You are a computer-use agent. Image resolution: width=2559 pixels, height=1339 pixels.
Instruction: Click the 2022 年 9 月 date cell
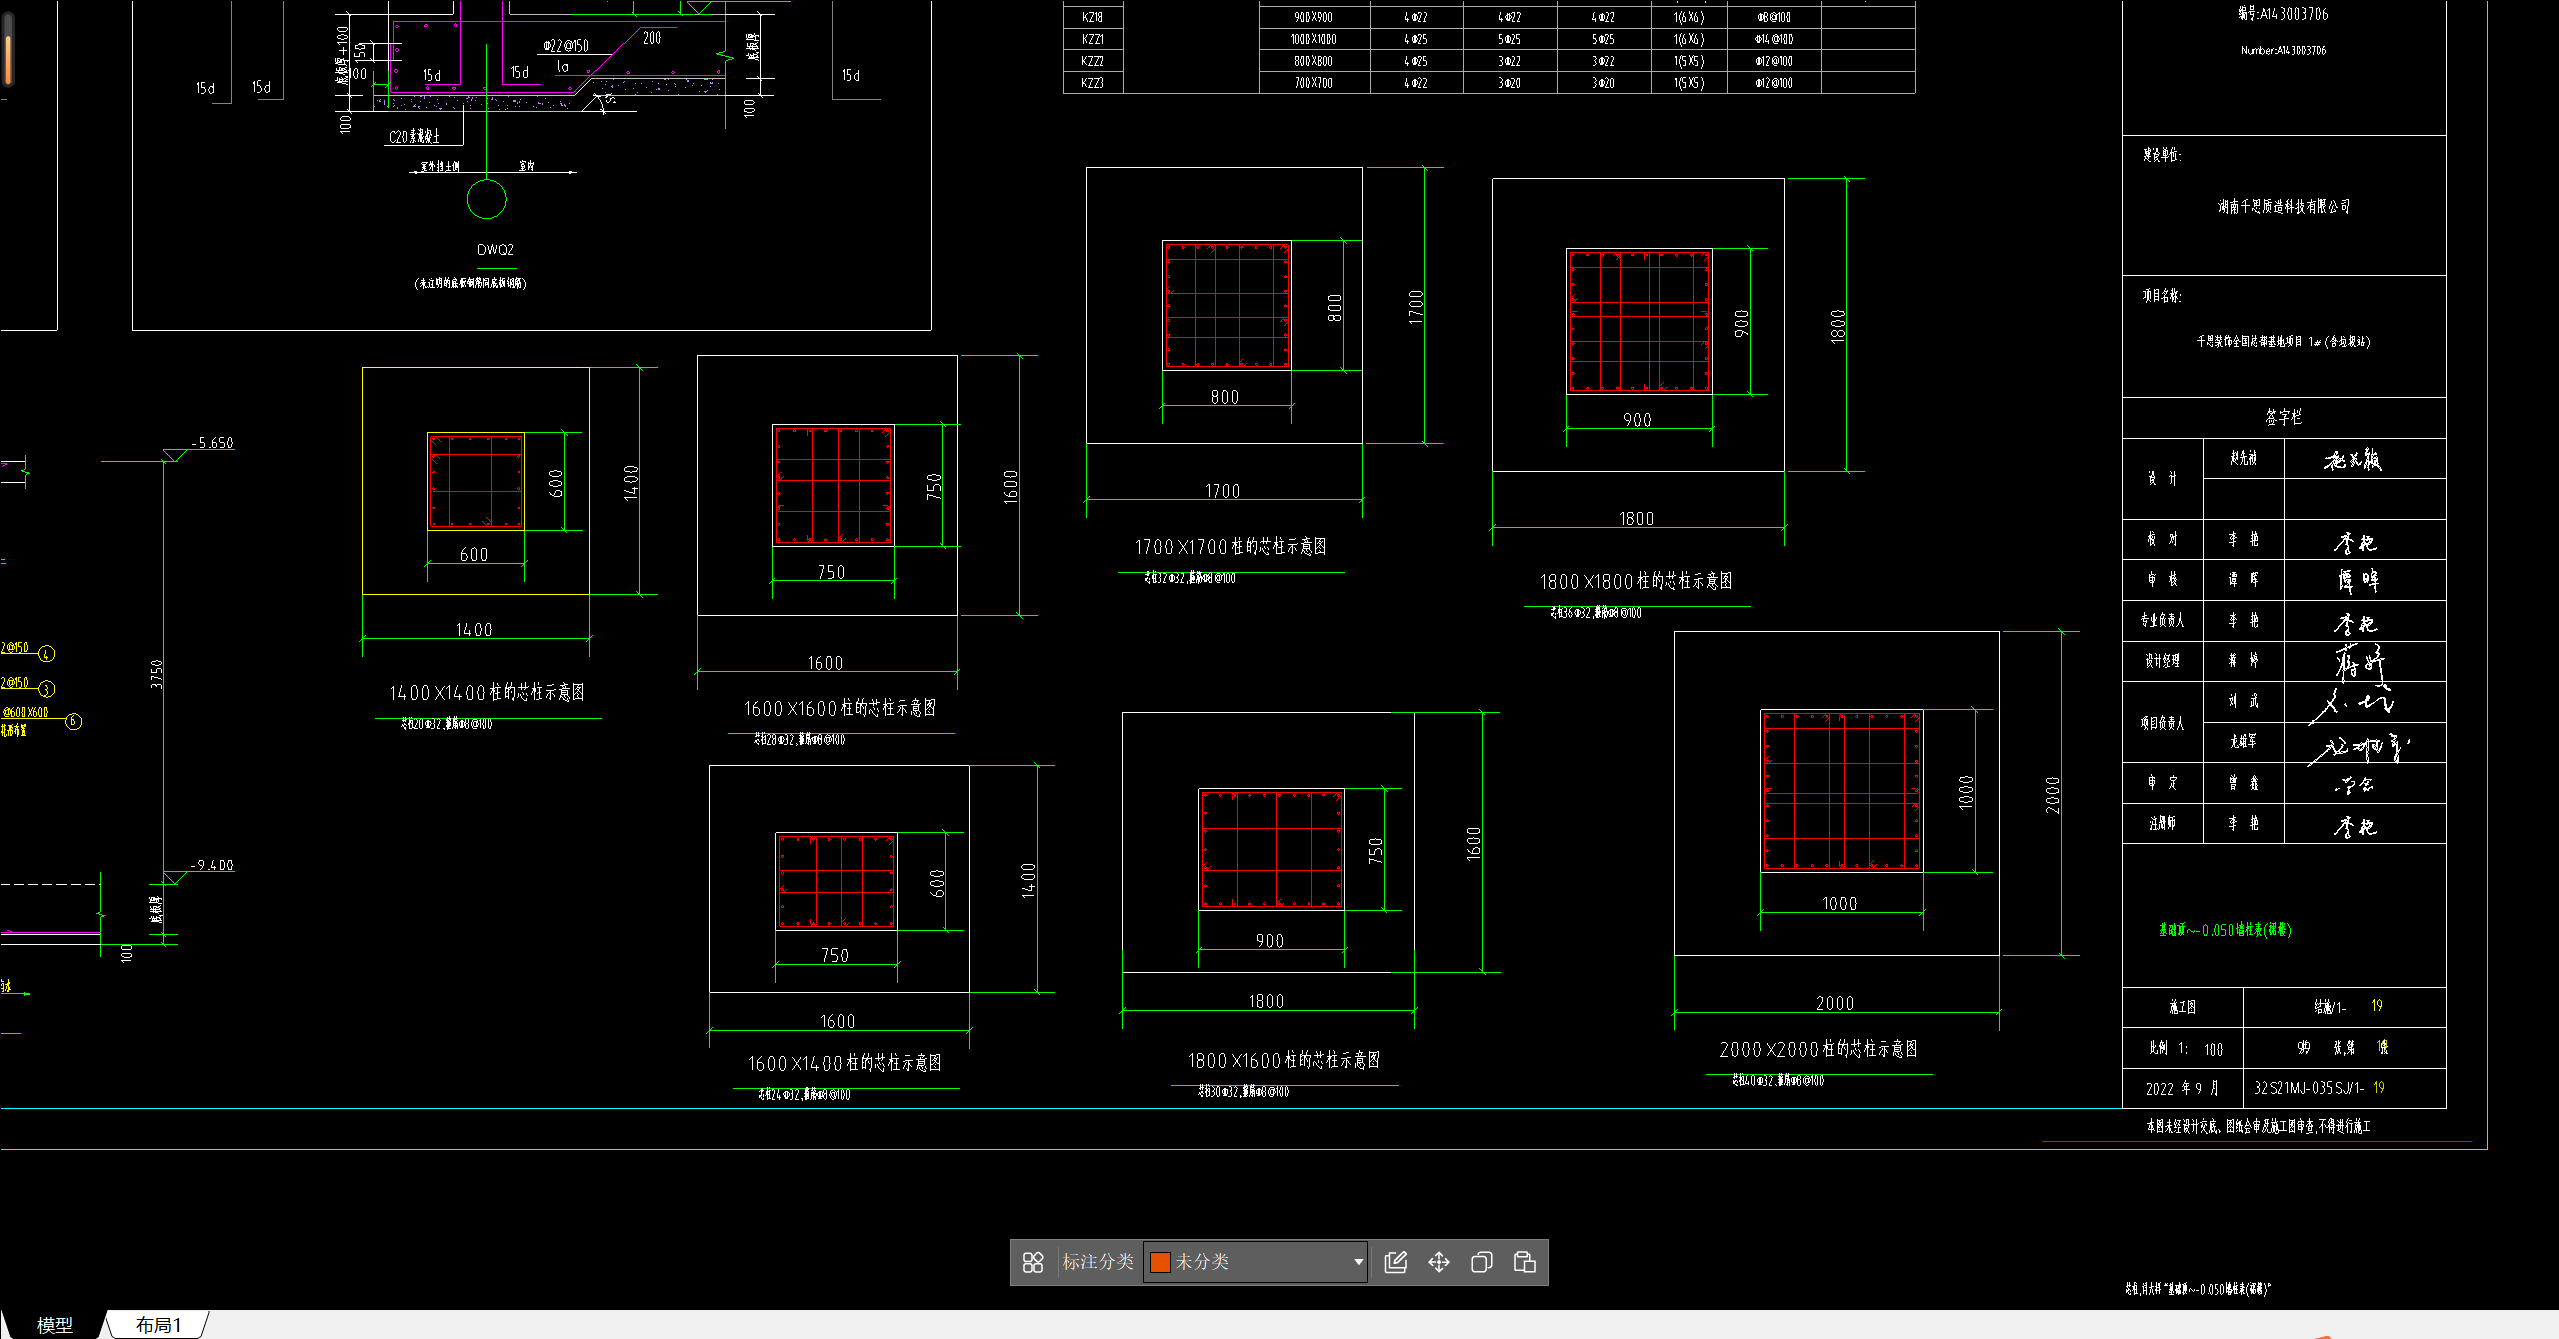pyautogui.click(x=2182, y=1088)
